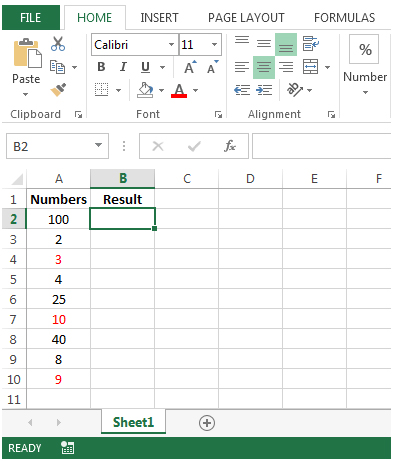Click the Decrease Indent icon
This screenshot has height=461, width=393.
coord(242,90)
